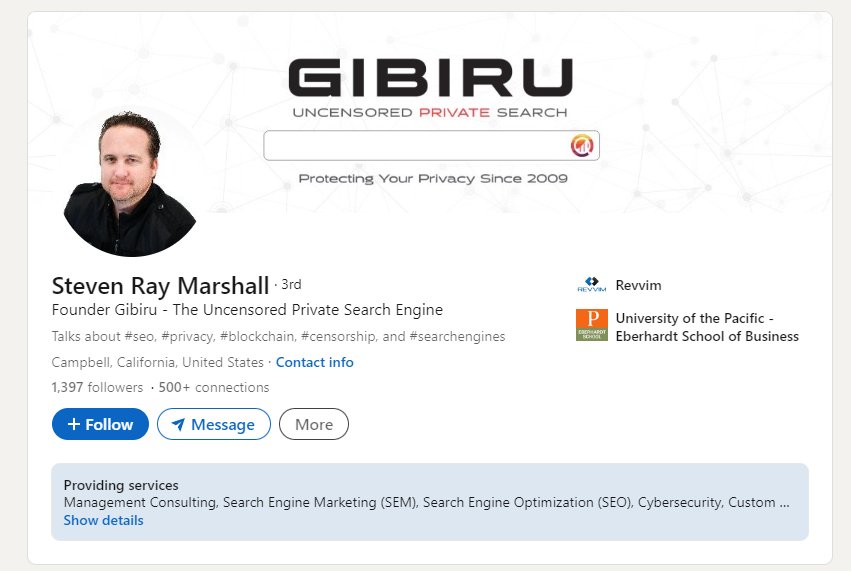This screenshot has height=571, width=851.
Task: Click the colorful search icon in banner
Action: click(x=582, y=146)
